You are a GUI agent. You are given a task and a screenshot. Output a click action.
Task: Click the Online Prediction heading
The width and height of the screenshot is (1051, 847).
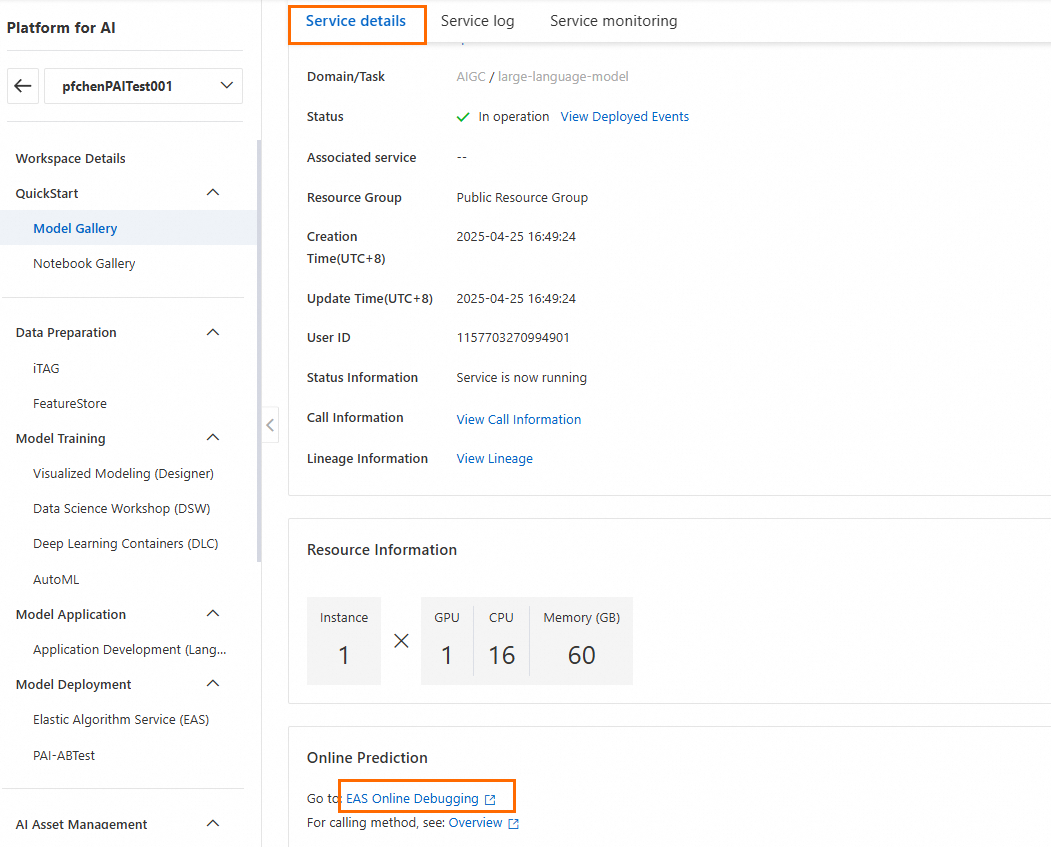[x=367, y=757]
